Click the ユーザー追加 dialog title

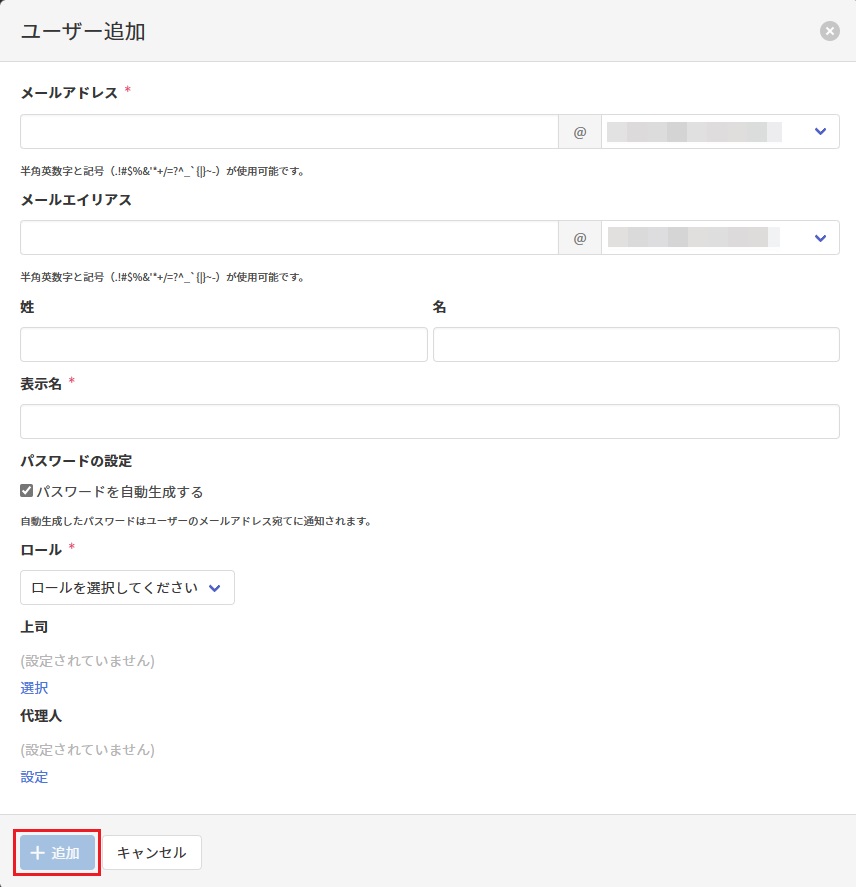tap(83, 31)
